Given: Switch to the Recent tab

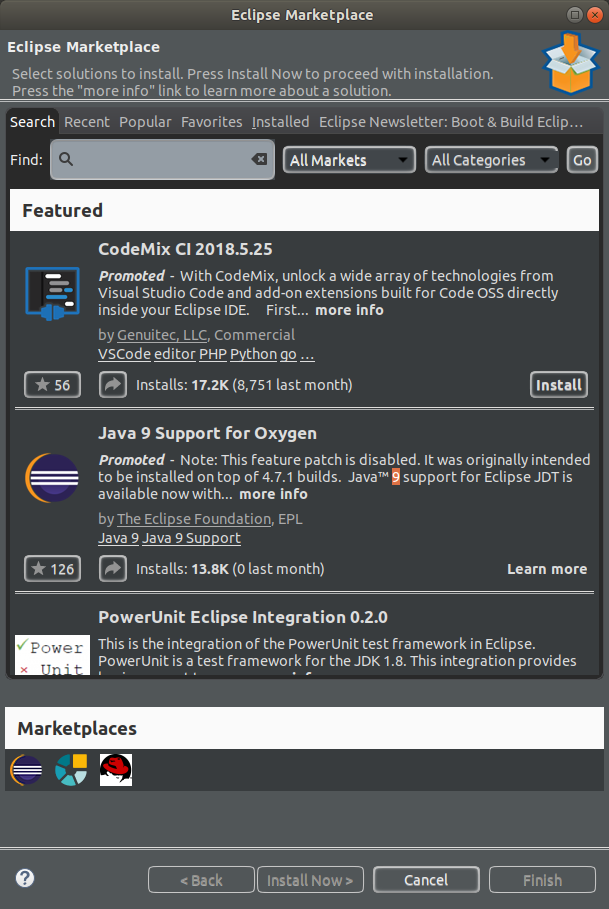Looking at the screenshot, I should [x=87, y=122].
